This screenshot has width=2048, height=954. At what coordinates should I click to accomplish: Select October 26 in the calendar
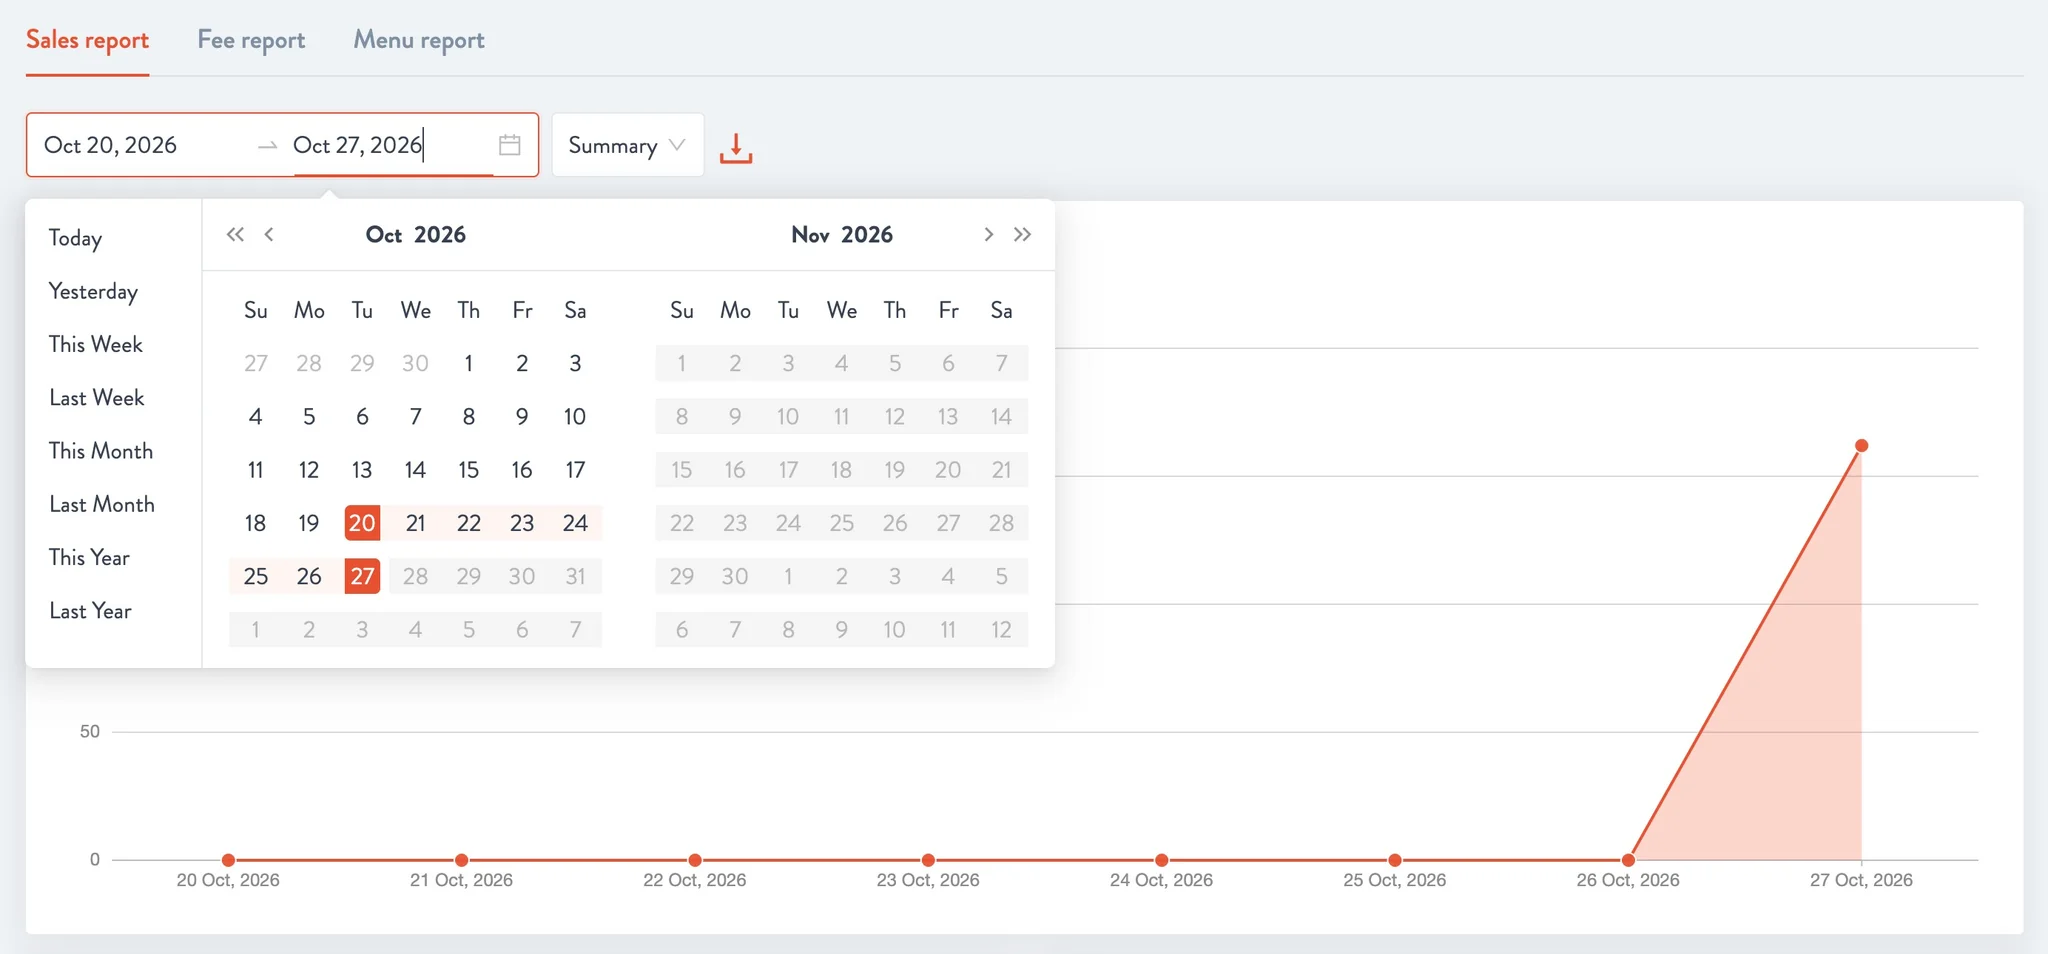pos(309,576)
